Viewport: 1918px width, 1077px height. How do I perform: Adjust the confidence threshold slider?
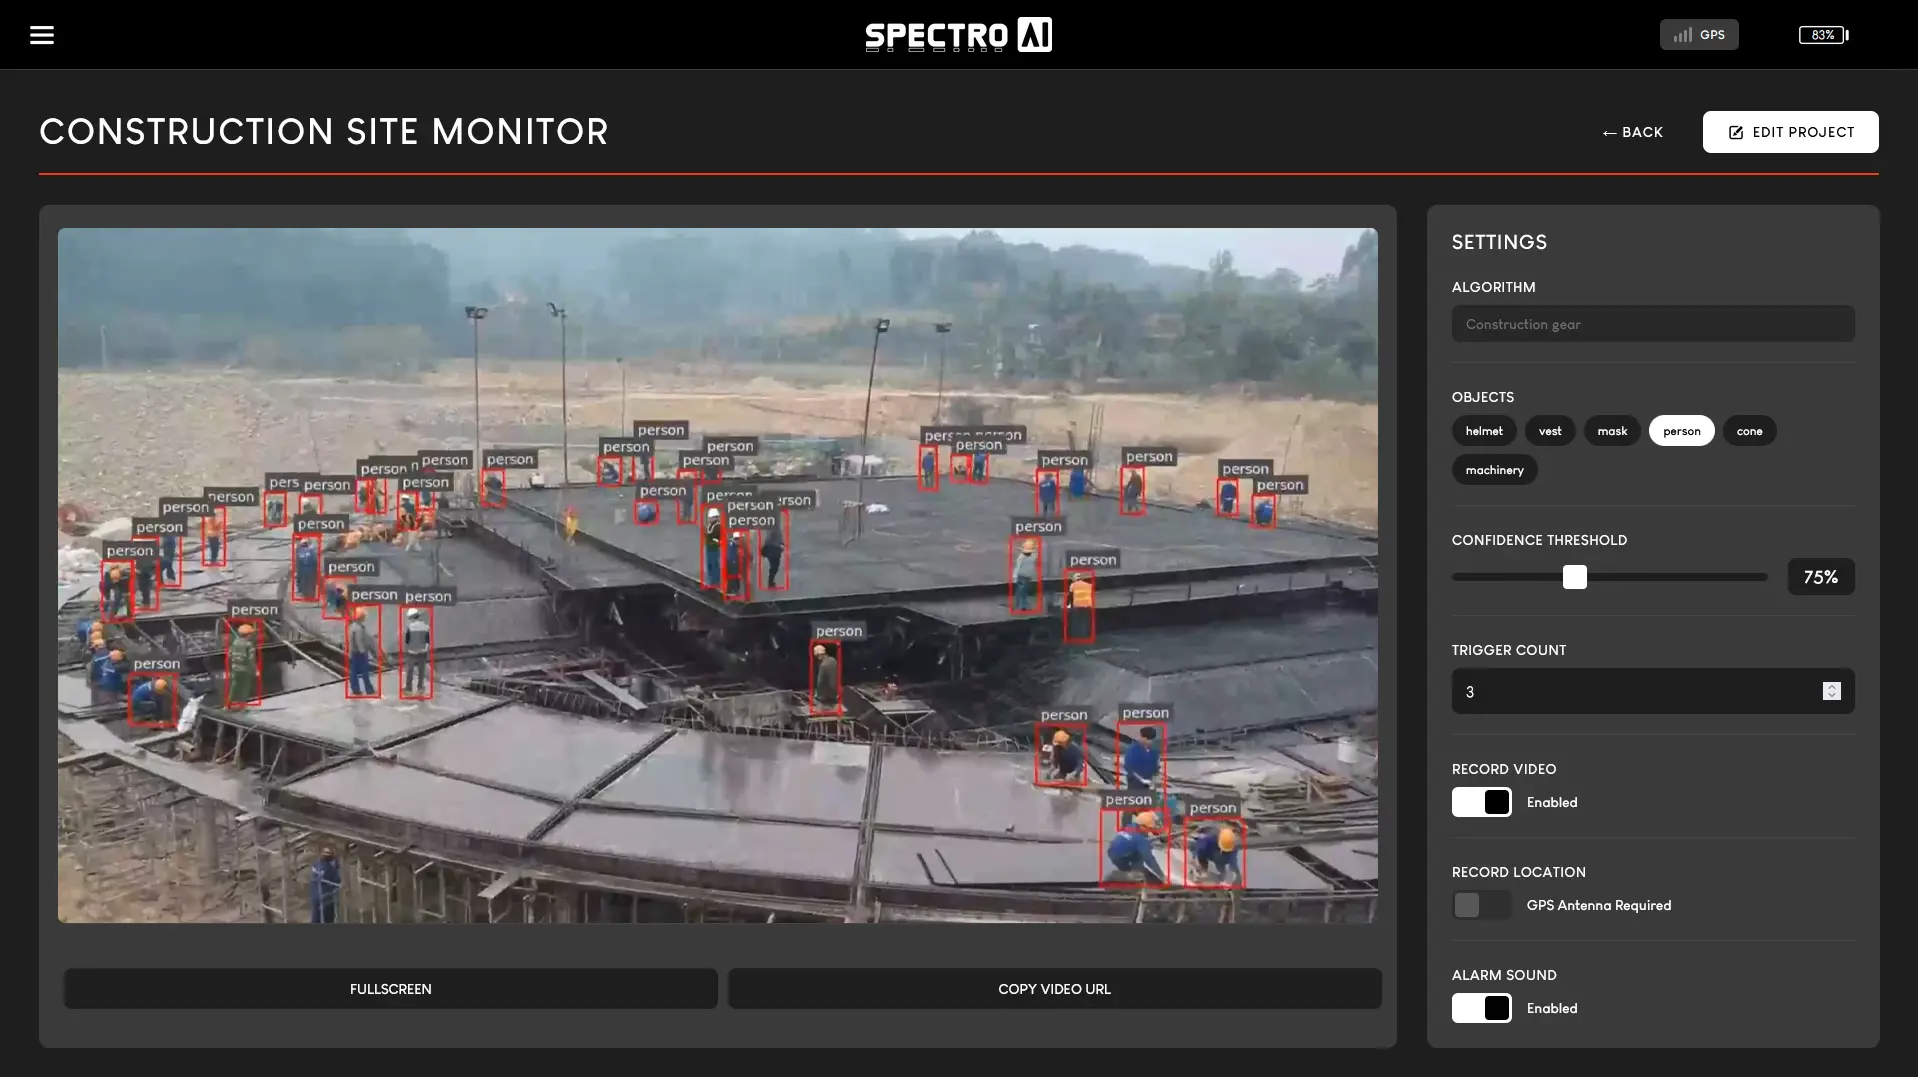pos(1575,577)
